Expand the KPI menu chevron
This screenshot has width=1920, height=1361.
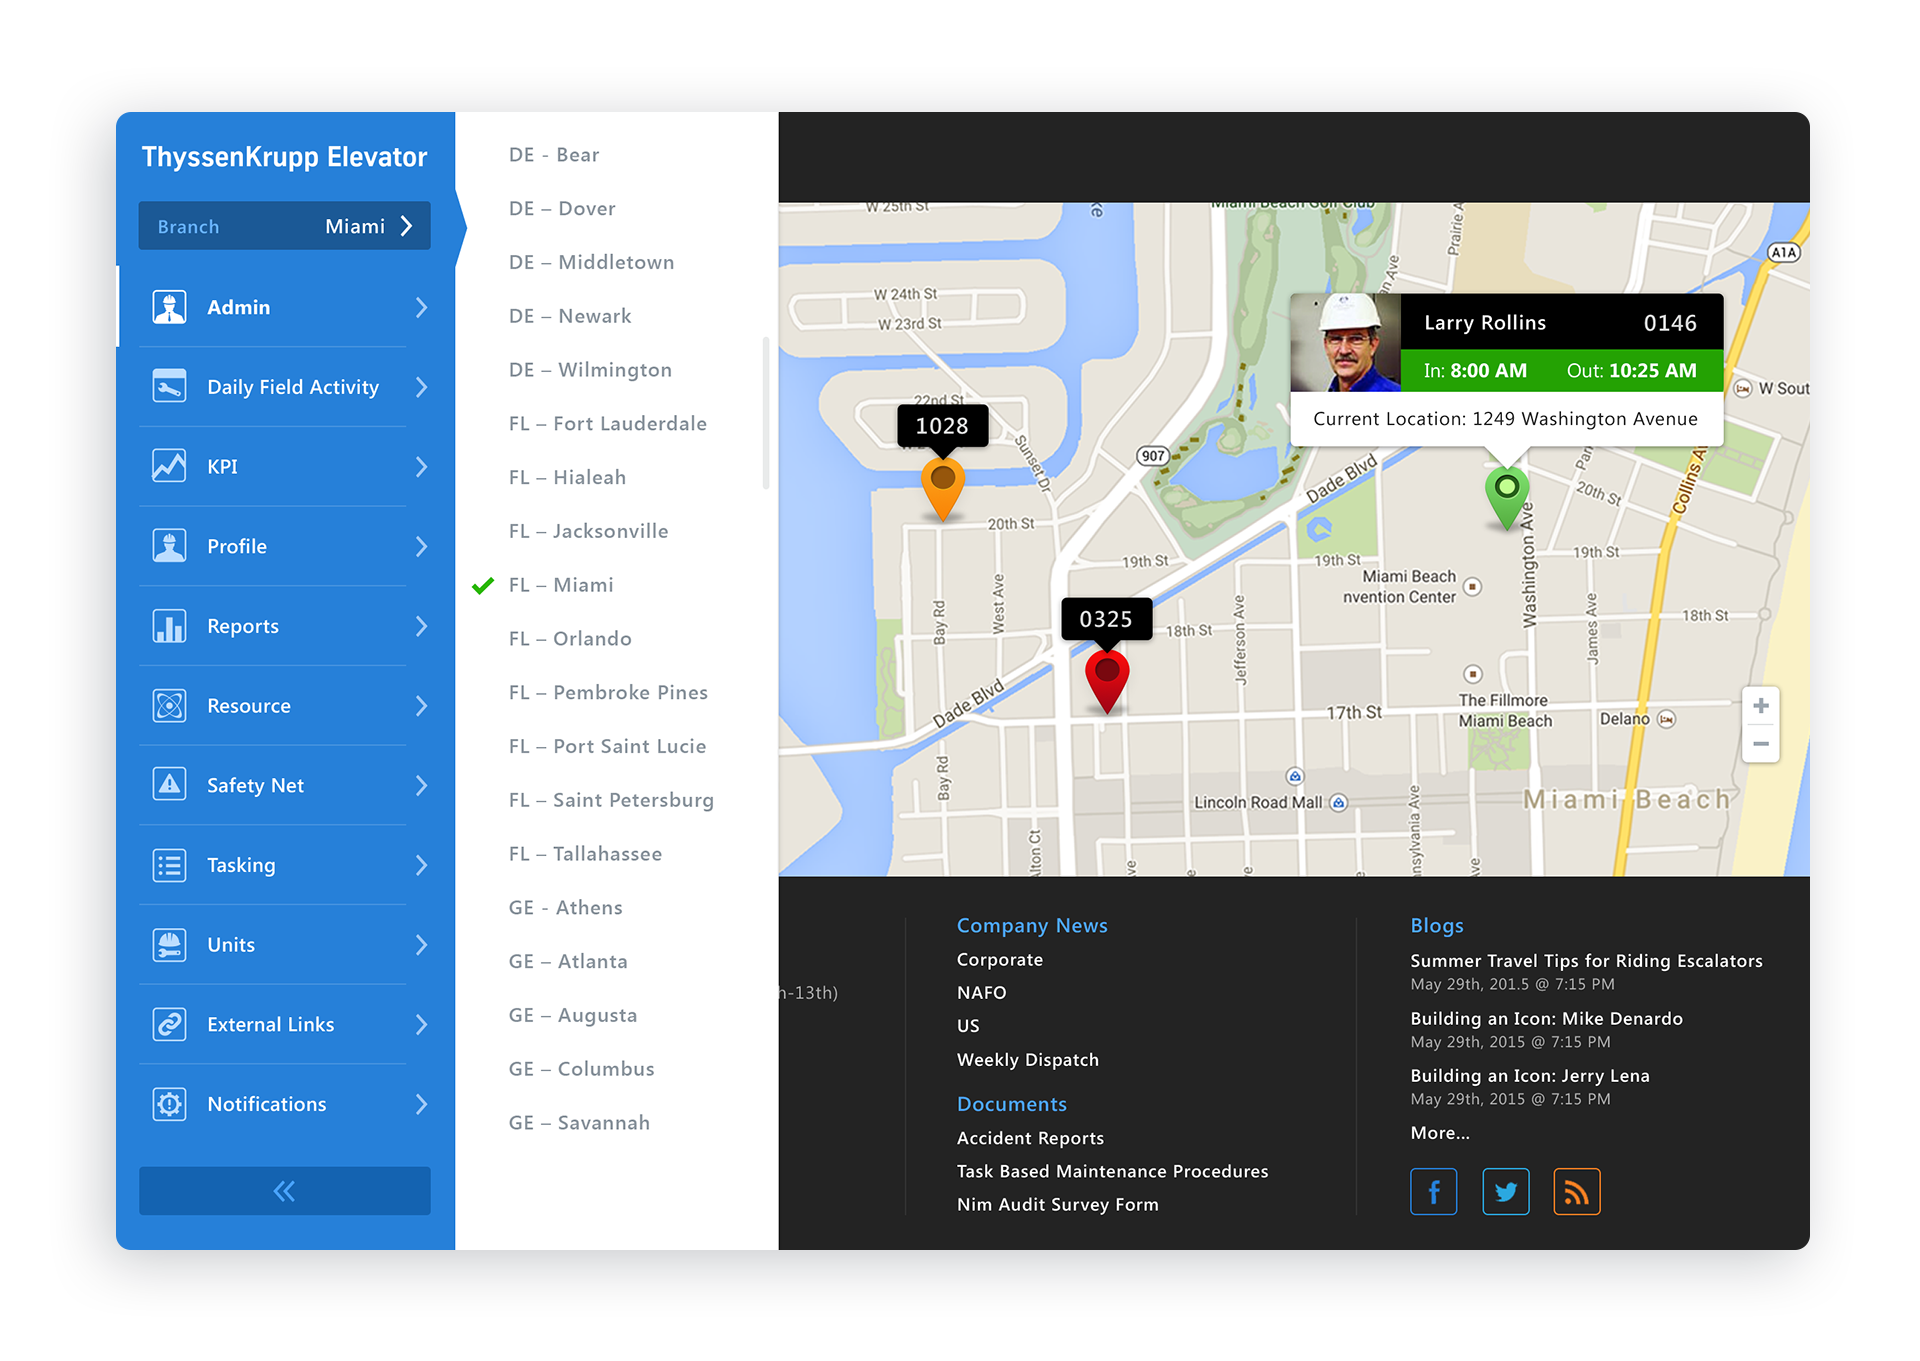(x=421, y=466)
